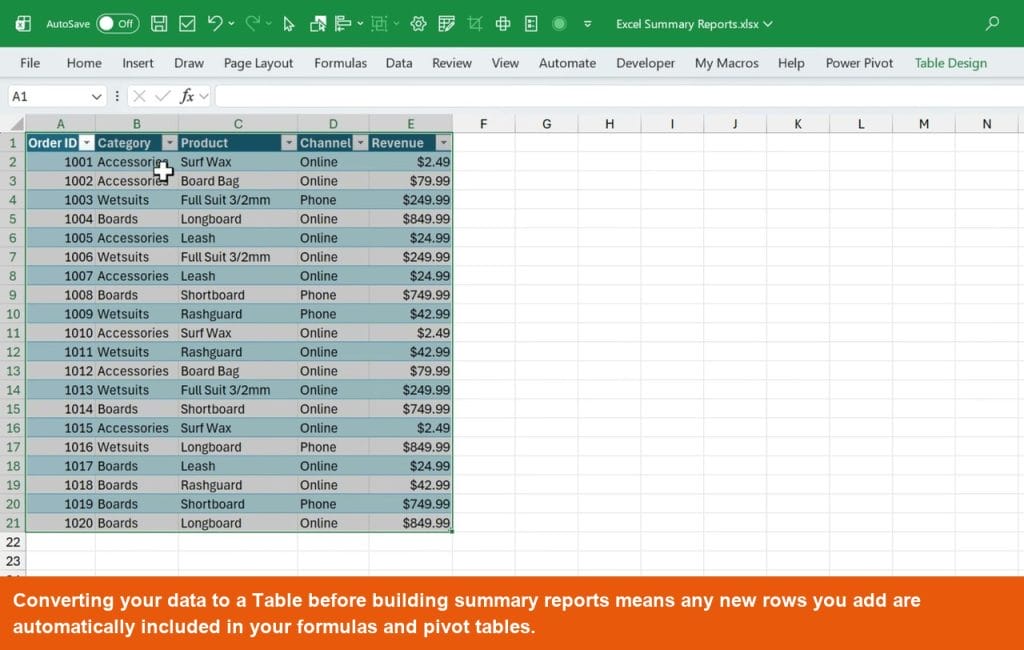
Task: Click the cell containing 1004
Action: [61, 219]
